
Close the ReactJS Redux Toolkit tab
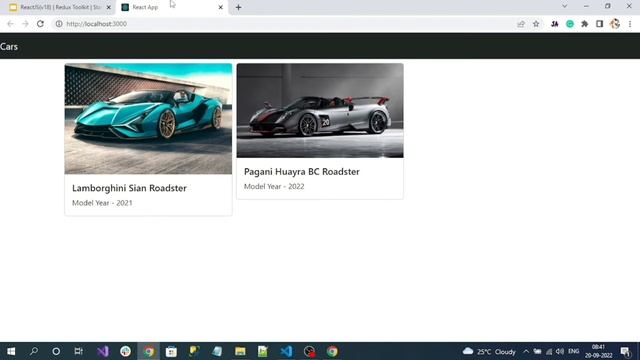click(109, 7)
